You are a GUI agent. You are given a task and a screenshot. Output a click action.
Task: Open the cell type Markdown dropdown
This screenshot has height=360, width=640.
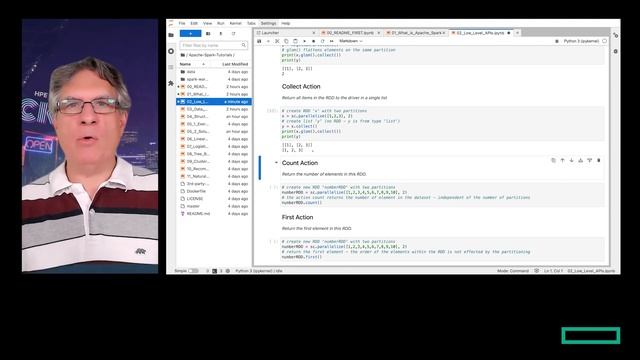tap(351, 41)
